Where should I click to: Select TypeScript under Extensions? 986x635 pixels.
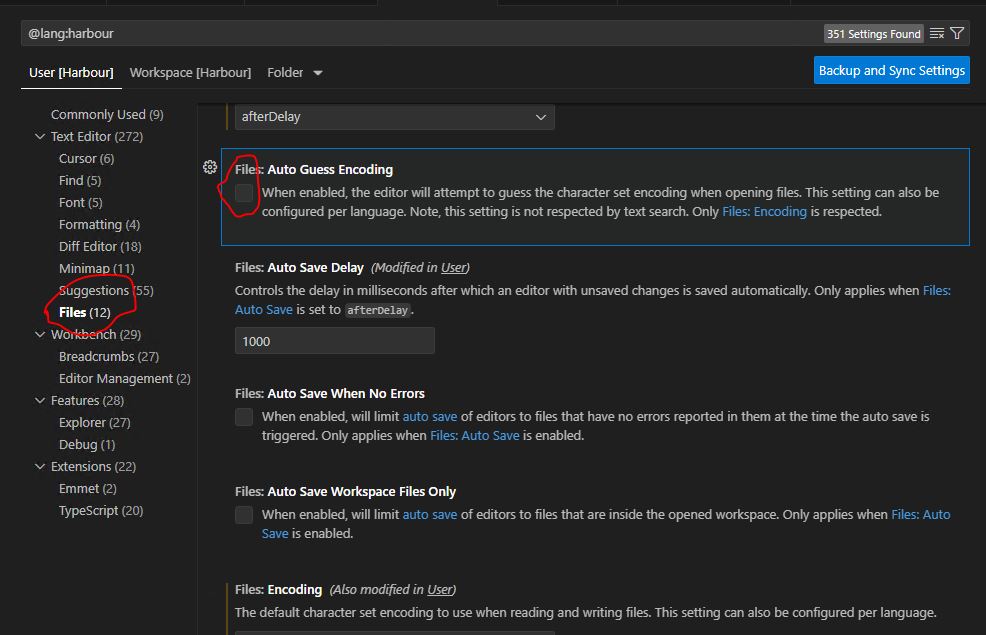pos(101,511)
